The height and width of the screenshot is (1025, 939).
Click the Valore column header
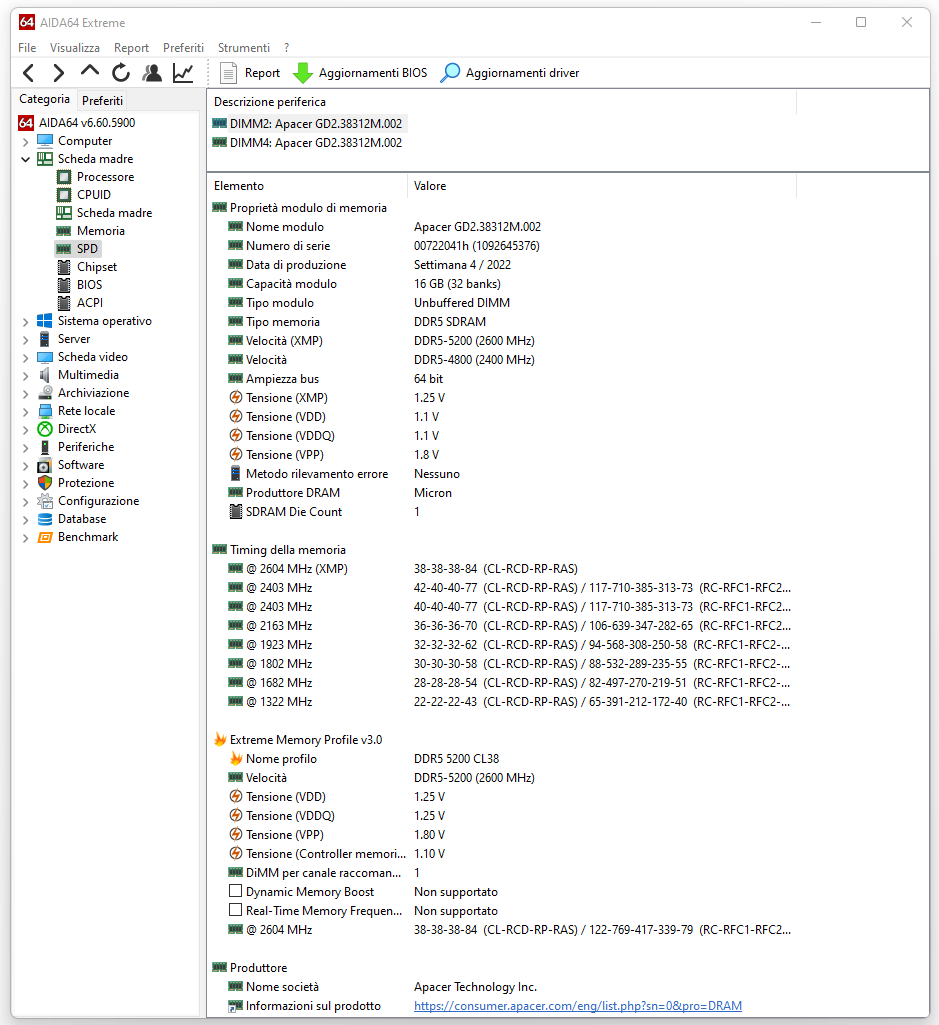coord(602,186)
